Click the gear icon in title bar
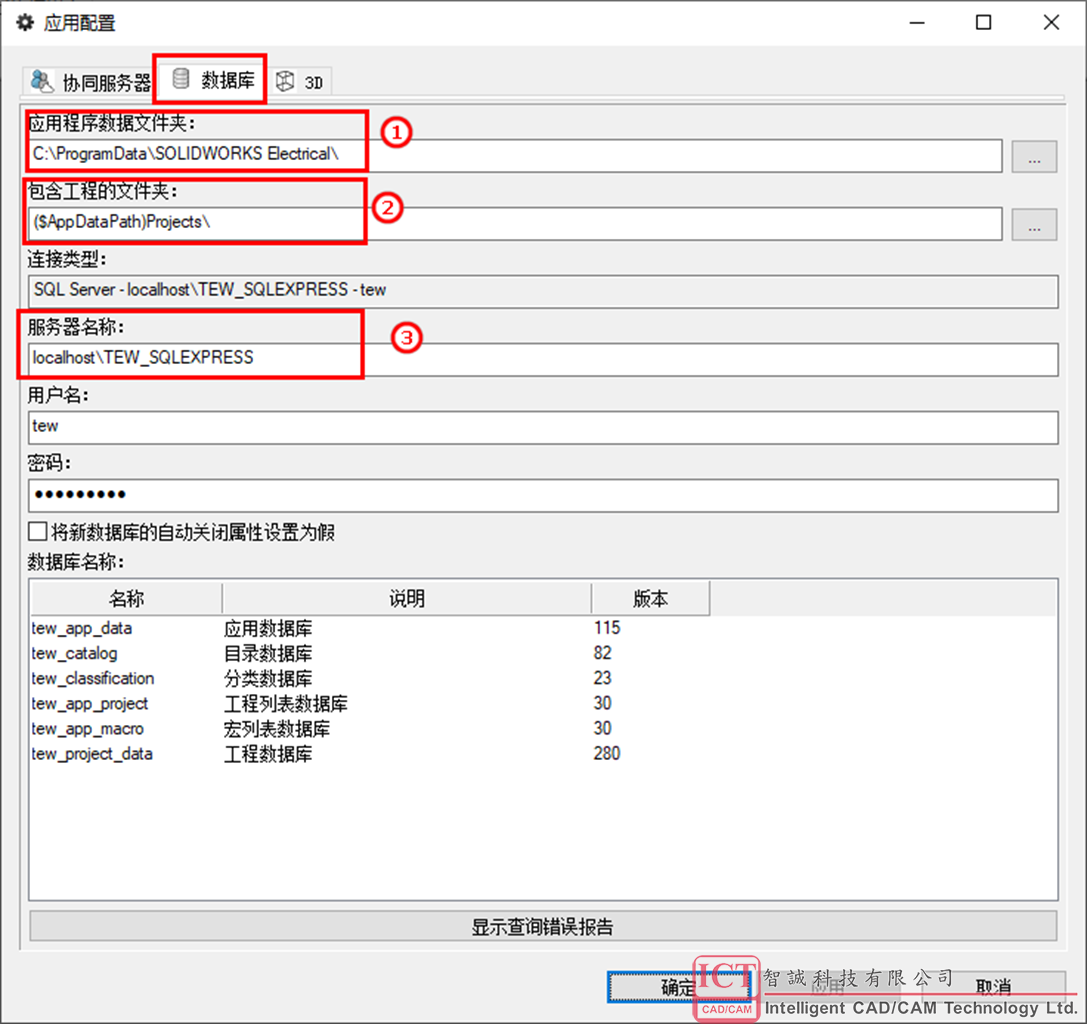Image resolution: width=1087 pixels, height=1024 pixels. click(x=25, y=23)
